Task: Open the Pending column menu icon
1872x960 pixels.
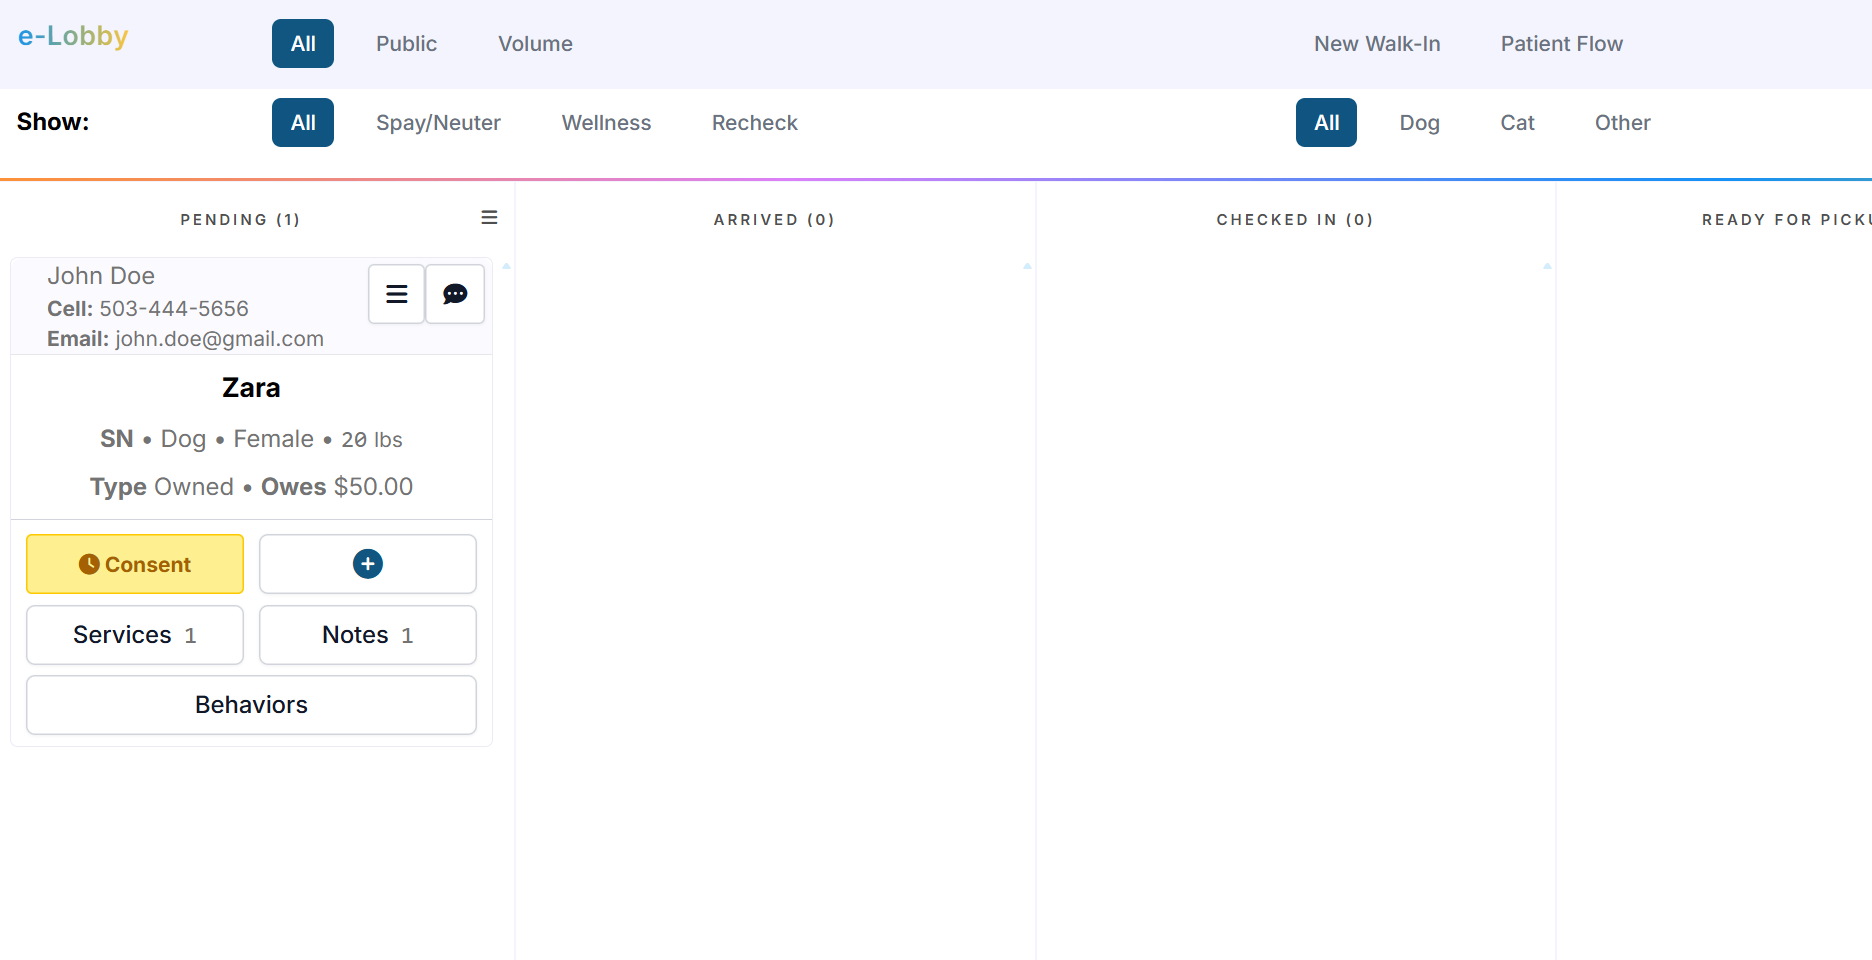Action: tap(489, 218)
